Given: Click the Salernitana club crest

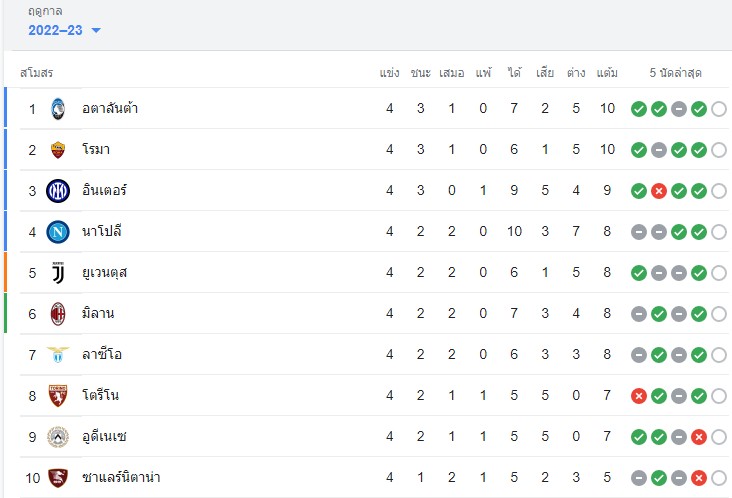Looking at the screenshot, I should tap(58, 478).
